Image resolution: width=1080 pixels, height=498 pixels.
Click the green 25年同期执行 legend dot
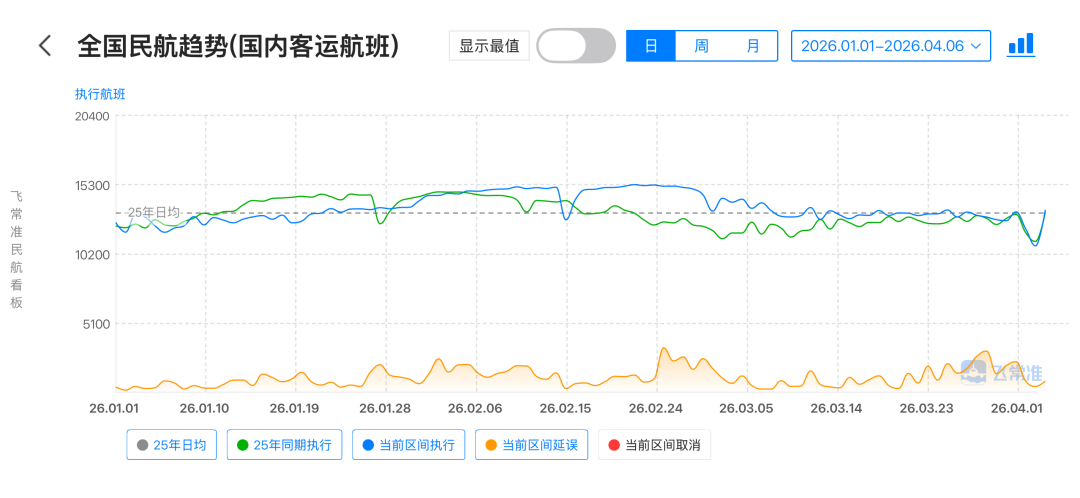pyautogui.click(x=242, y=445)
